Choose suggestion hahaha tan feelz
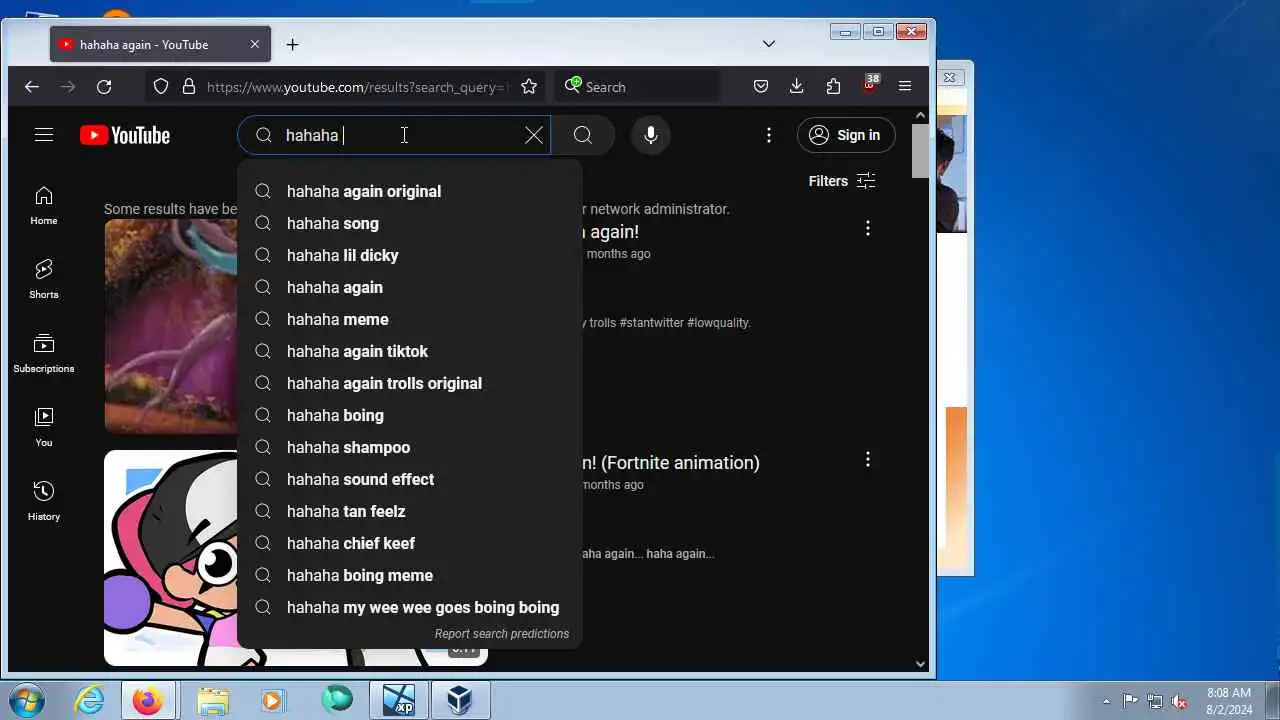This screenshot has height=720, width=1280. (409, 511)
